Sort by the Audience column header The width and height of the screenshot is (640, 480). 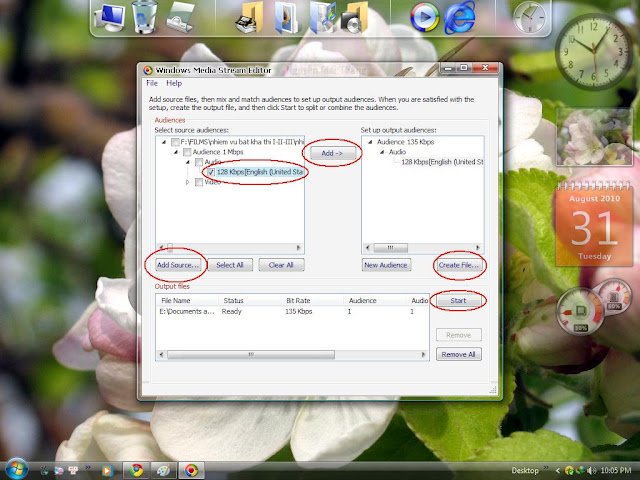click(375, 300)
